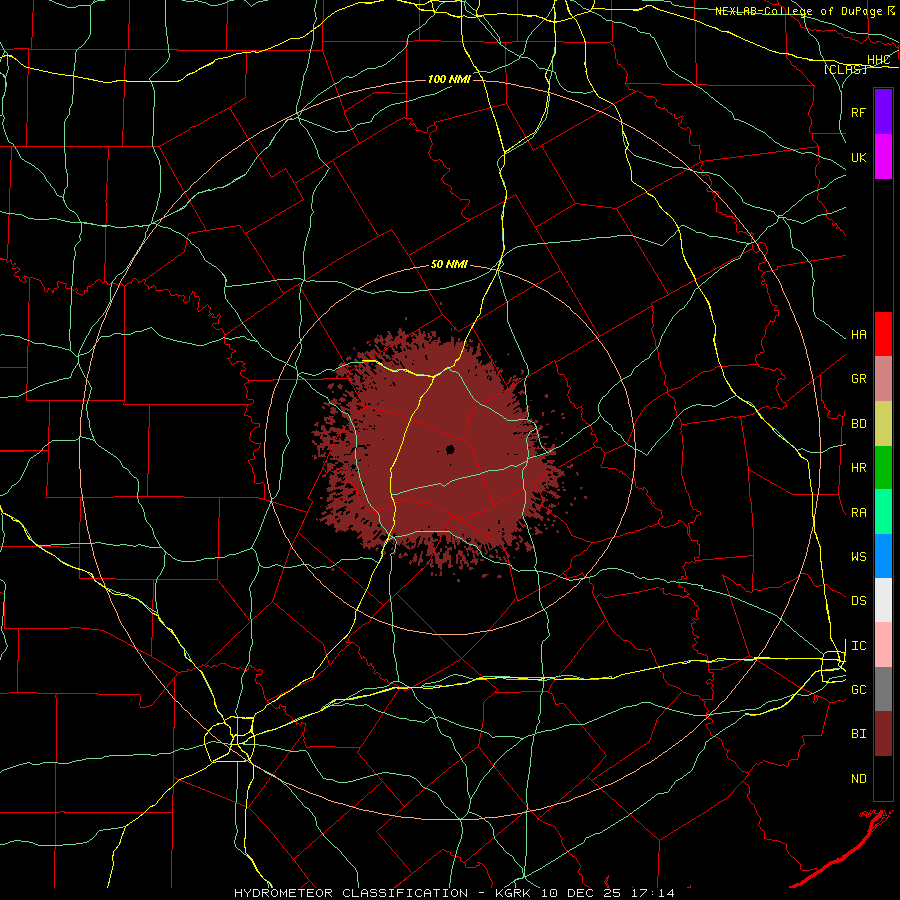900x900 pixels.
Task: Click the 100 NMI range ring label
Action: [x=449, y=79]
